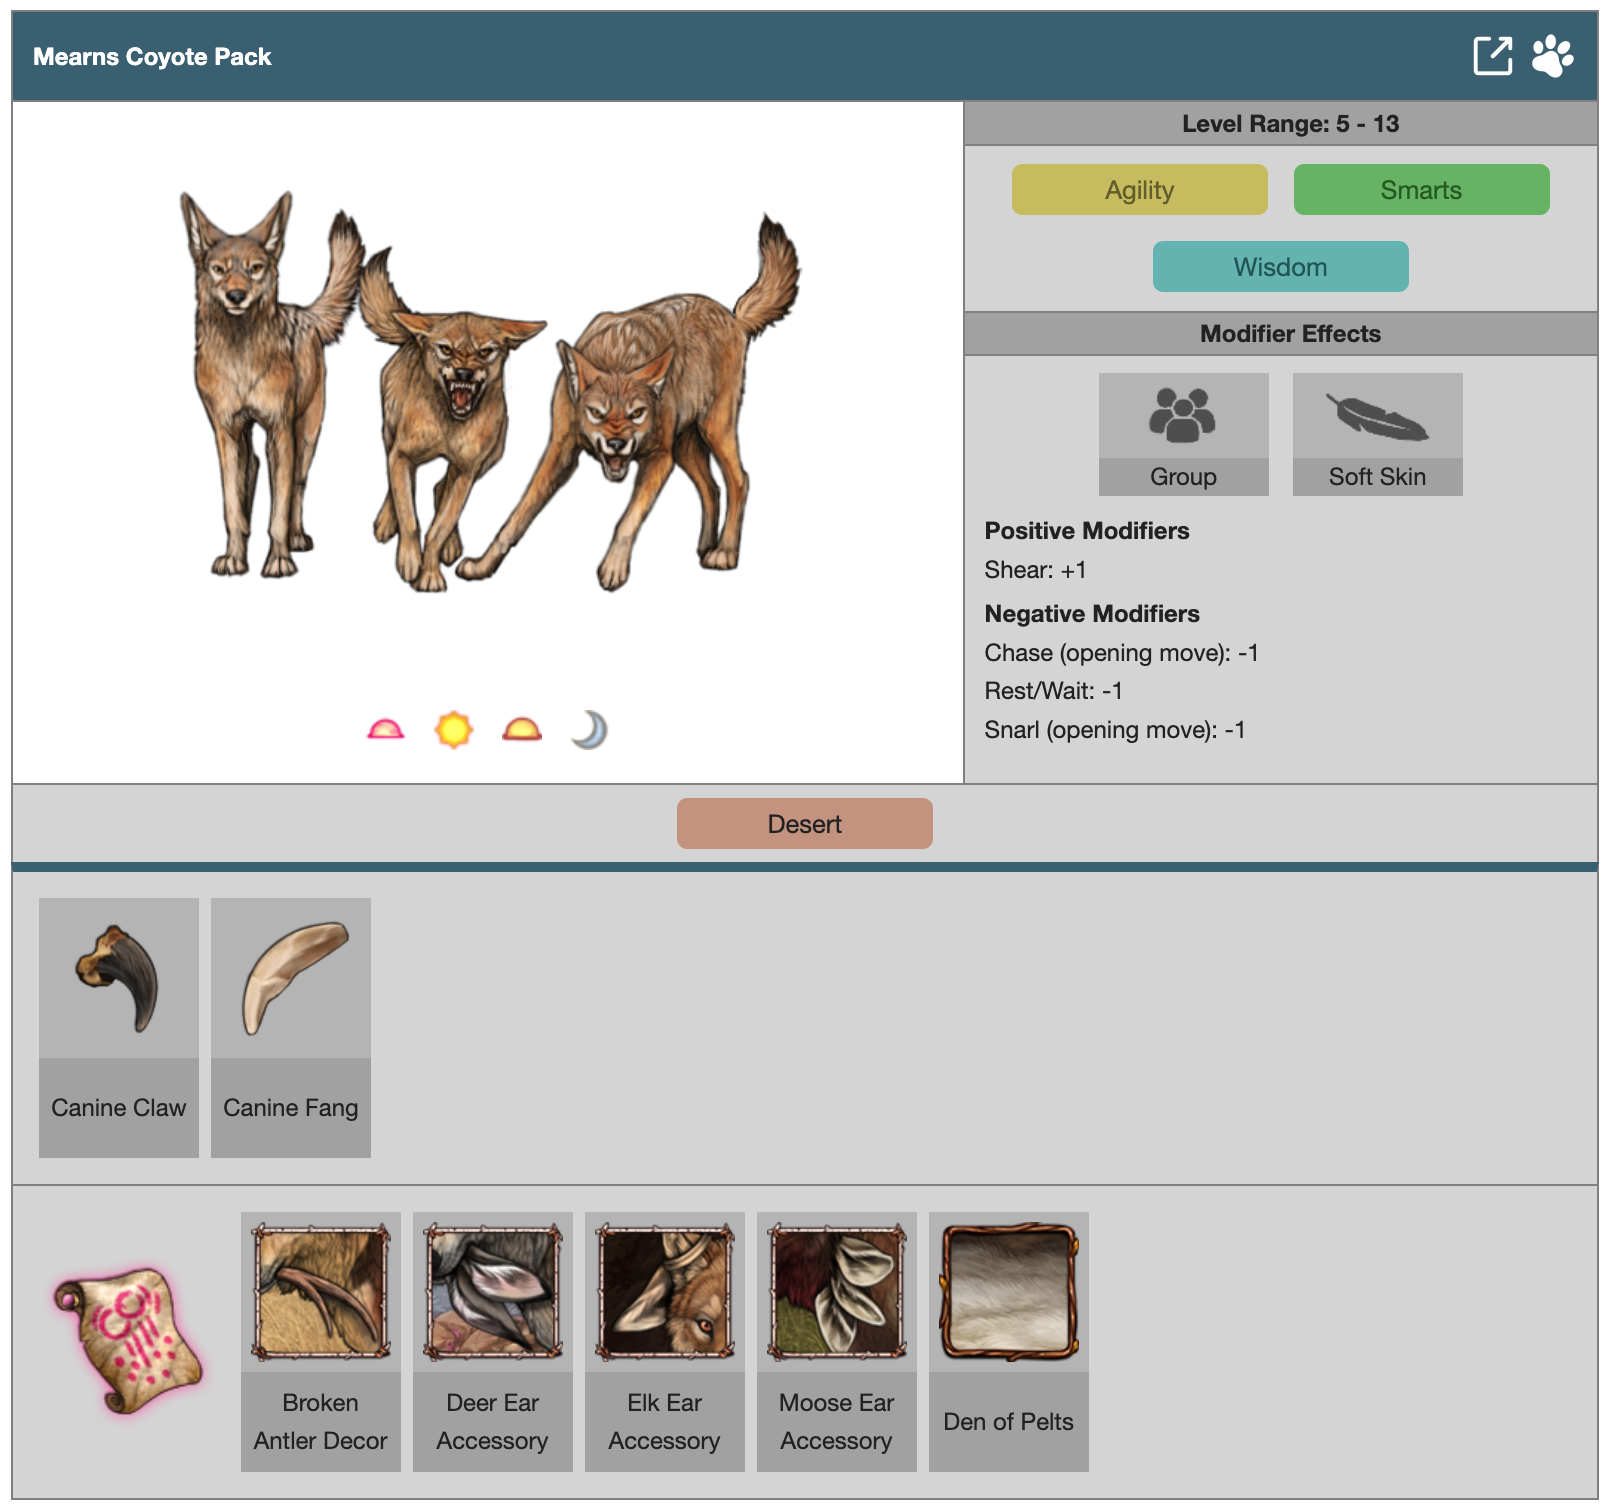The width and height of the screenshot is (1612, 1510).
Task: Open the Canine Fang item
Action: (x=291, y=1028)
